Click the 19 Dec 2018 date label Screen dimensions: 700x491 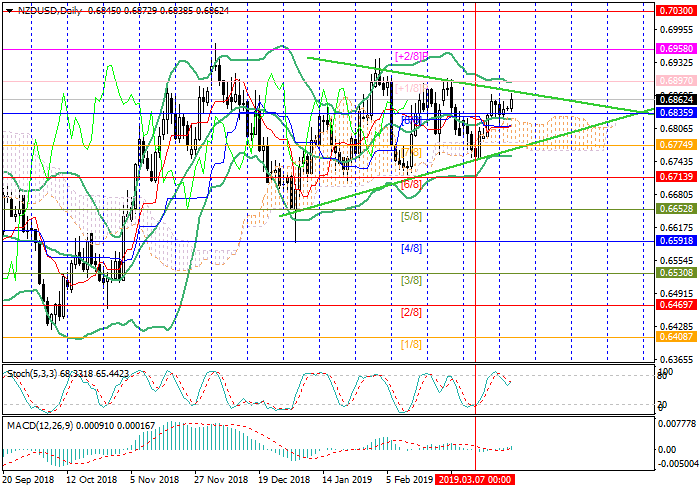[x=284, y=480]
